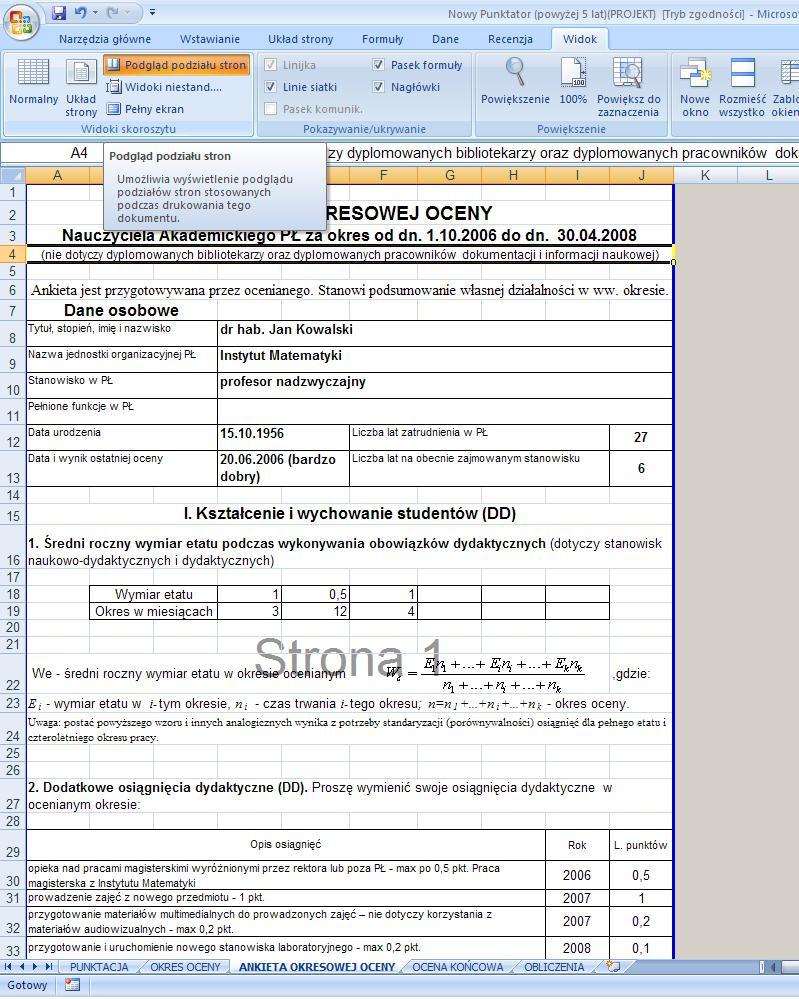Go to next sheet tab arrow
This screenshot has height=999, width=799.
[x=35, y=967]
